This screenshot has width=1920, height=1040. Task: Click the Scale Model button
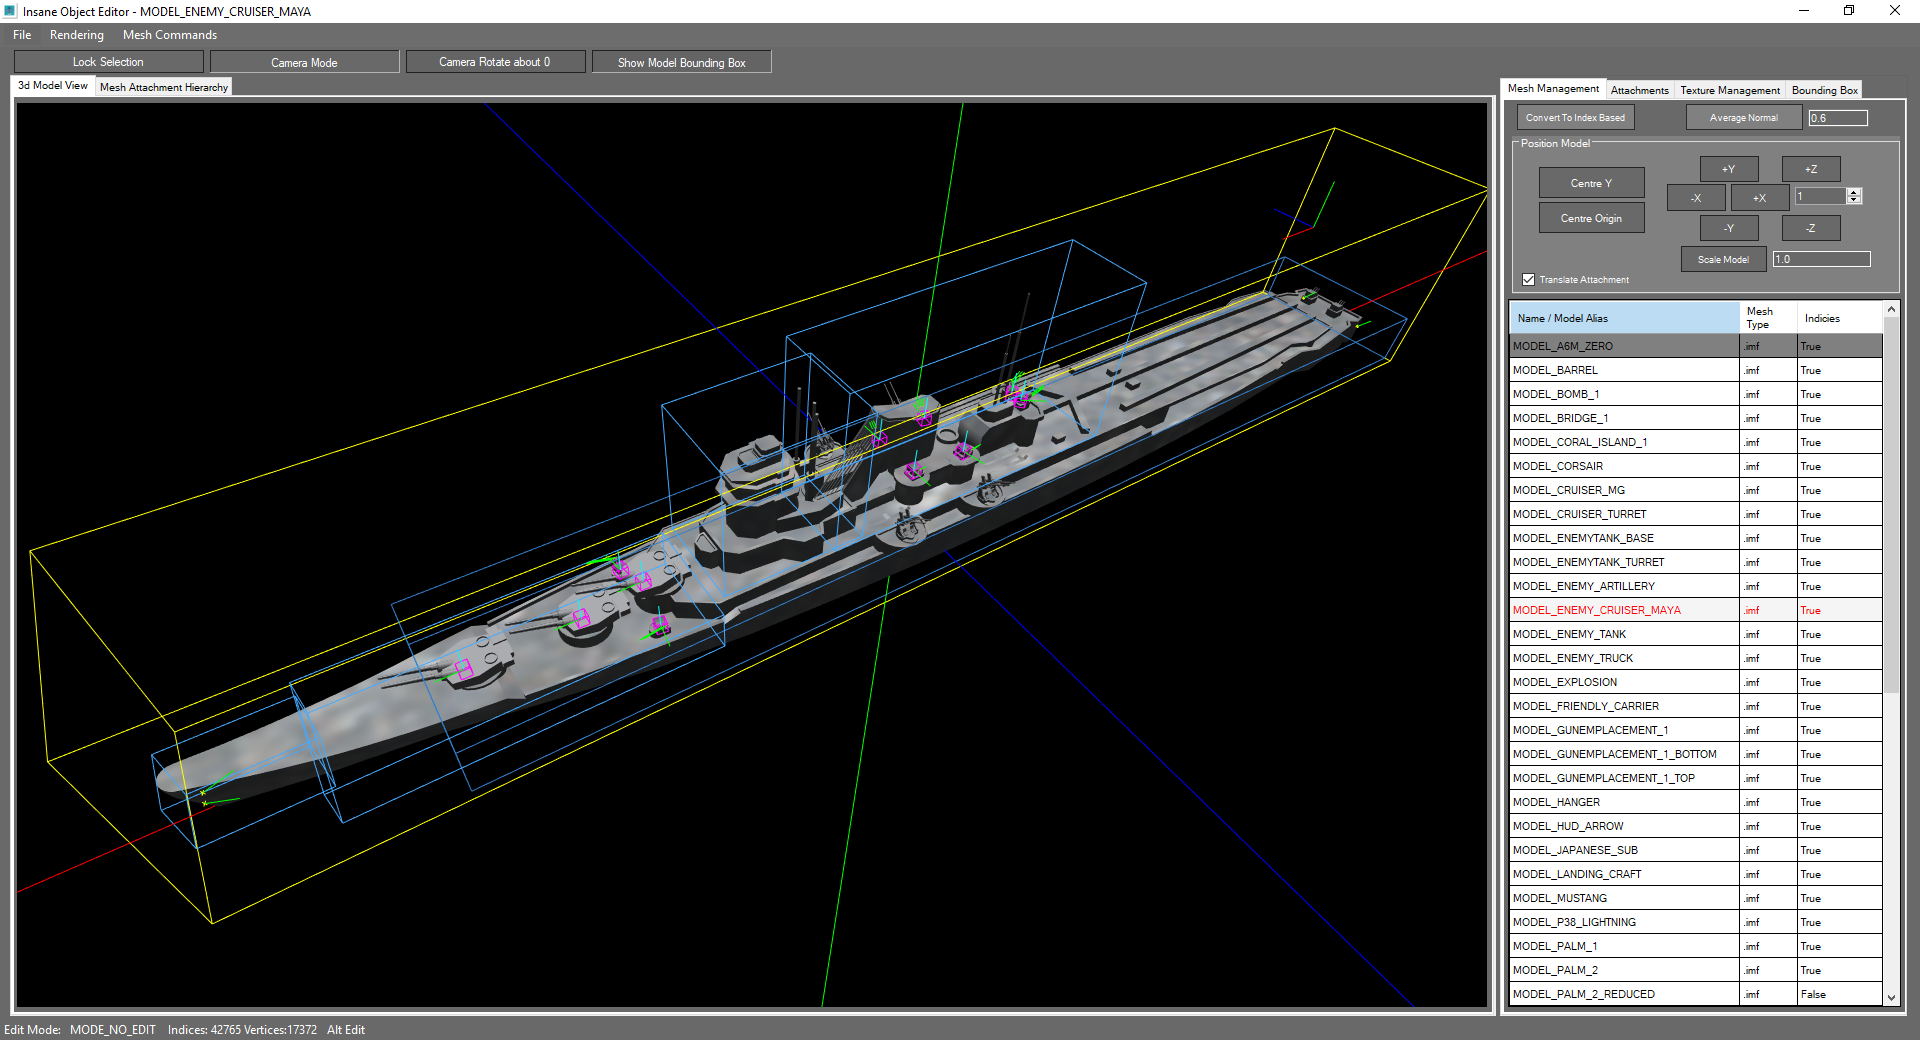coord(1723,260)
